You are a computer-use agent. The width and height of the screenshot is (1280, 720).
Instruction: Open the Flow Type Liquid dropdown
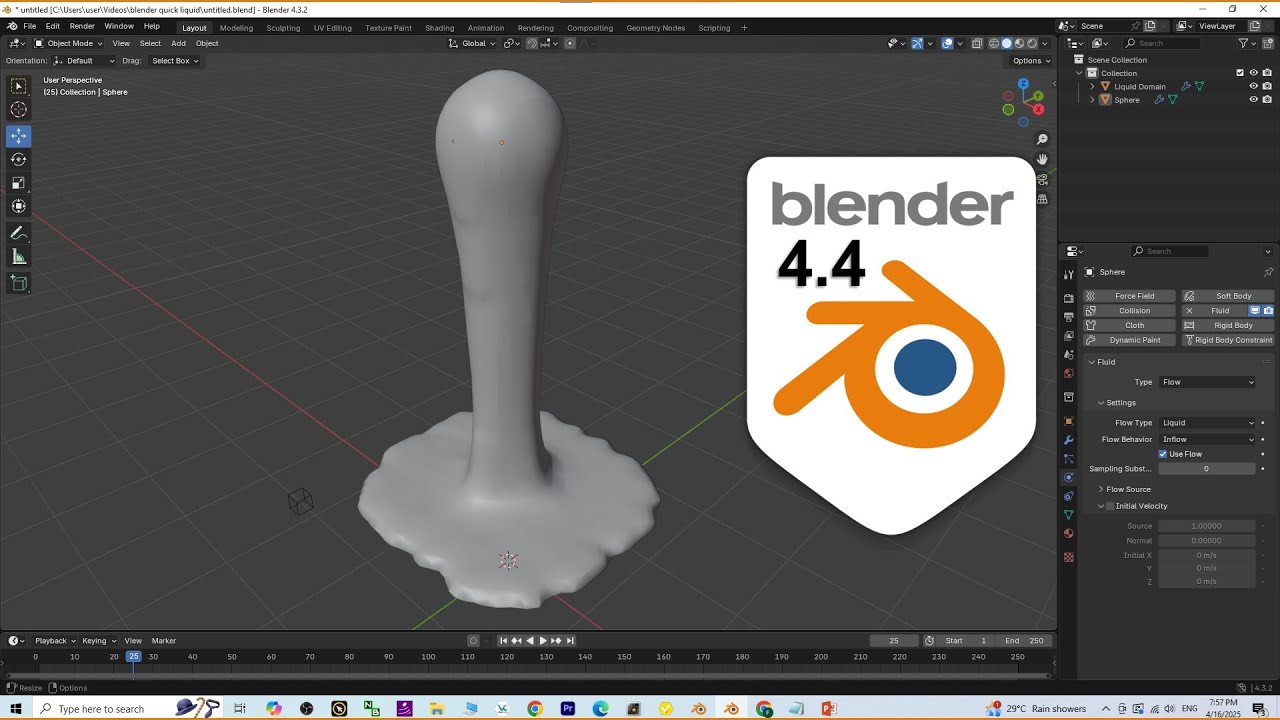tap(1207, 423)
